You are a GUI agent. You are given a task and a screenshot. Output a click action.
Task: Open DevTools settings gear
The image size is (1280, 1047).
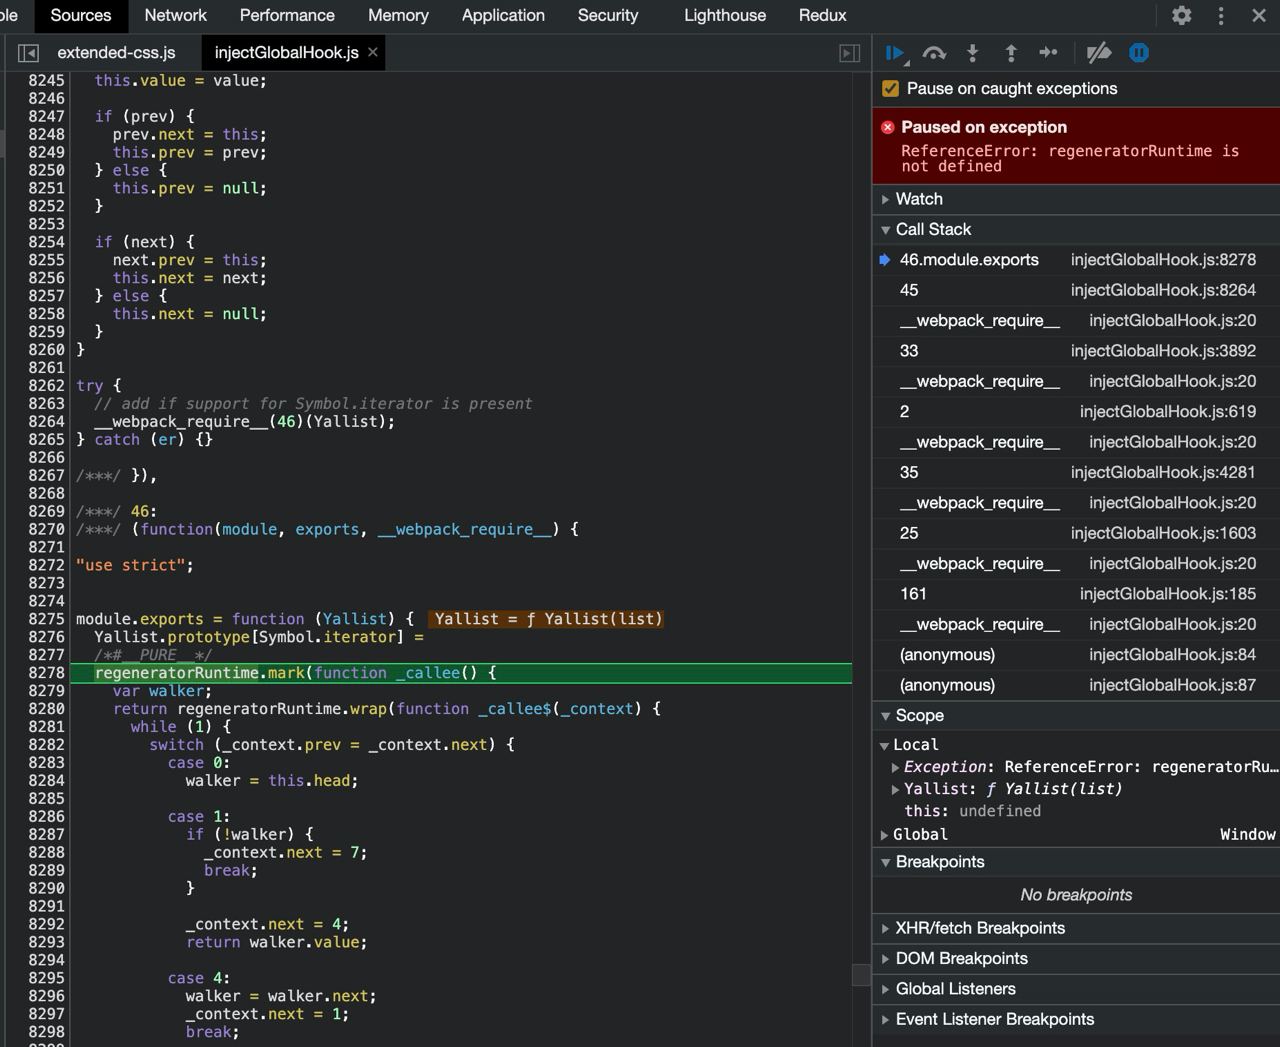pos(1181,15)
